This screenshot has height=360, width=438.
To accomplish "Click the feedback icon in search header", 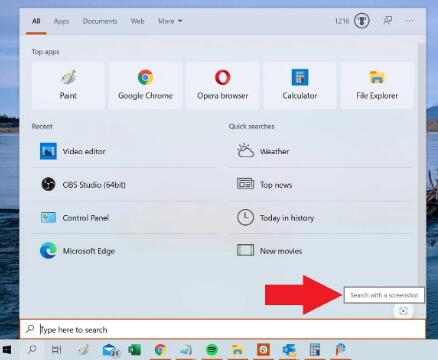I will (387, 21).
